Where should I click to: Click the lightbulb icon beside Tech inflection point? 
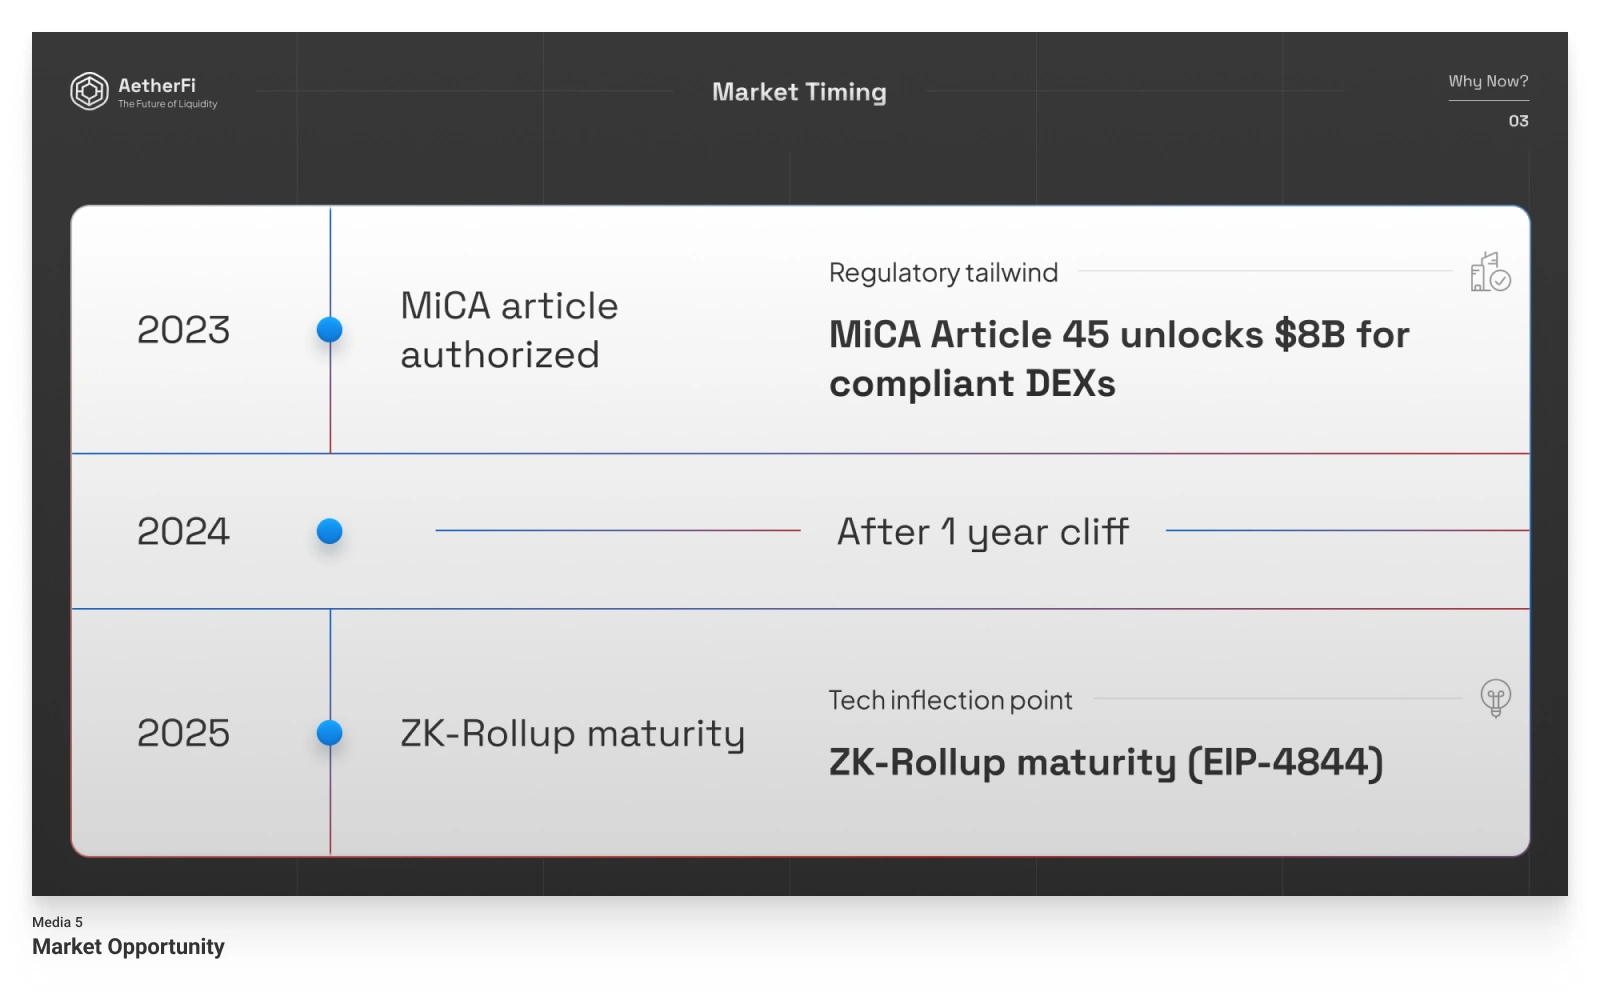click(x=1495, y=697)
